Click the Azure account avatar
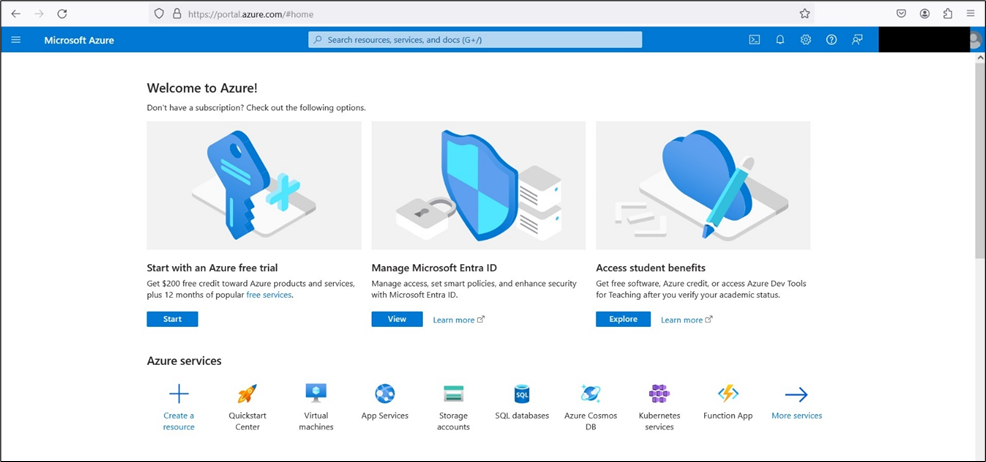 point(975,40)
